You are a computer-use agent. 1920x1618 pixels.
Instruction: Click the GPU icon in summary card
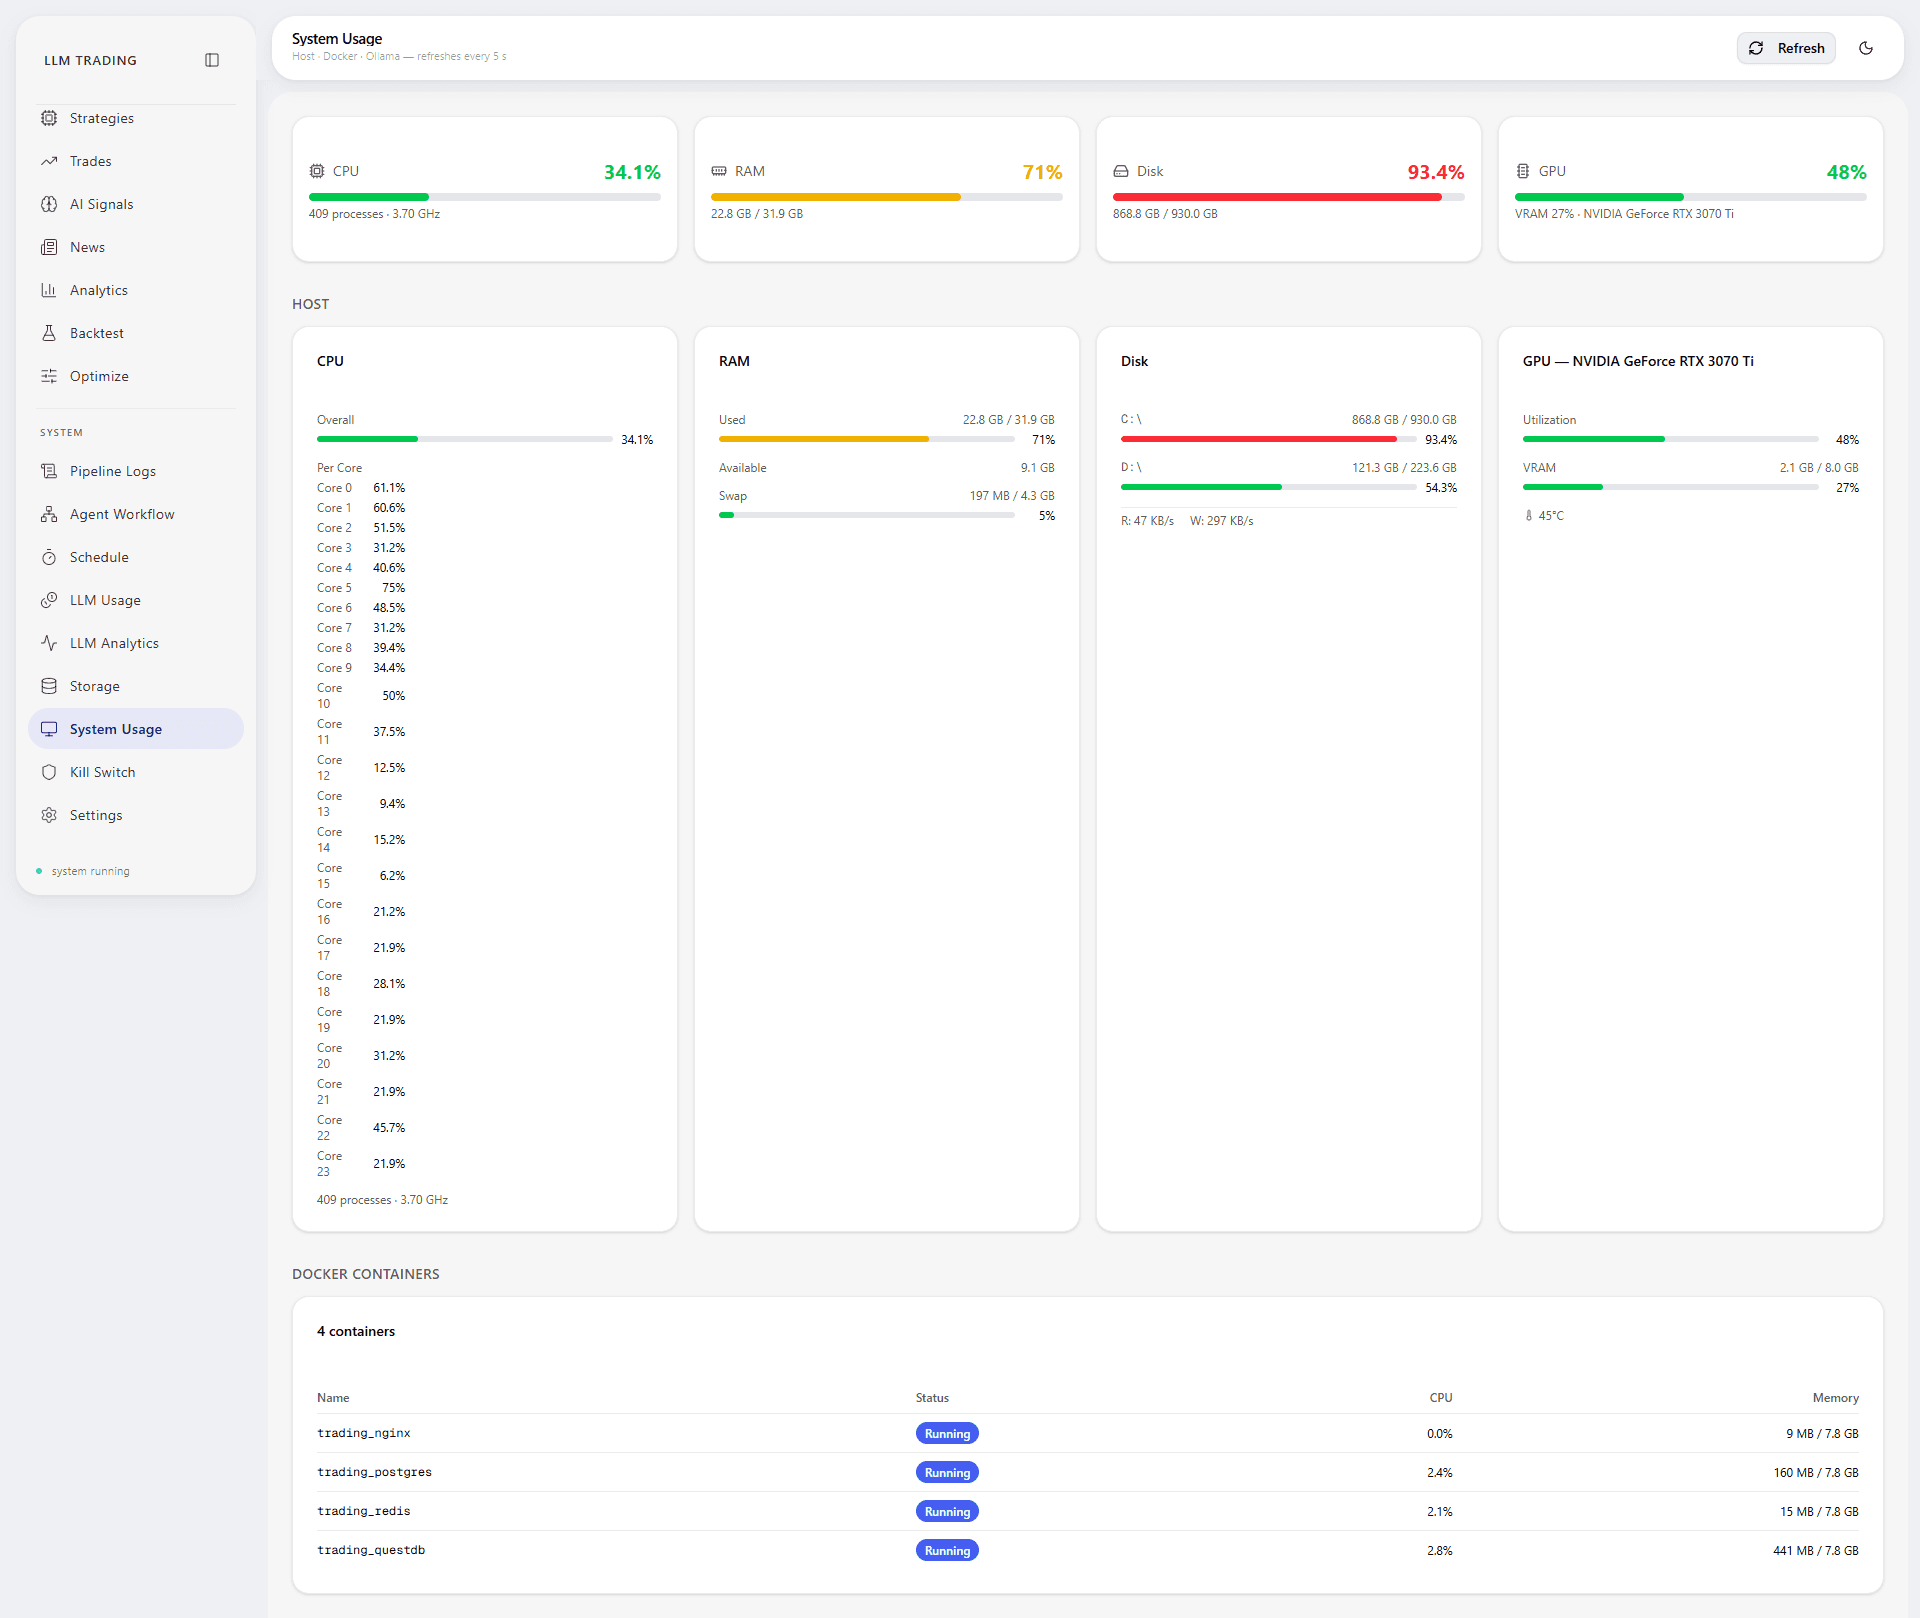(1523, 171)
